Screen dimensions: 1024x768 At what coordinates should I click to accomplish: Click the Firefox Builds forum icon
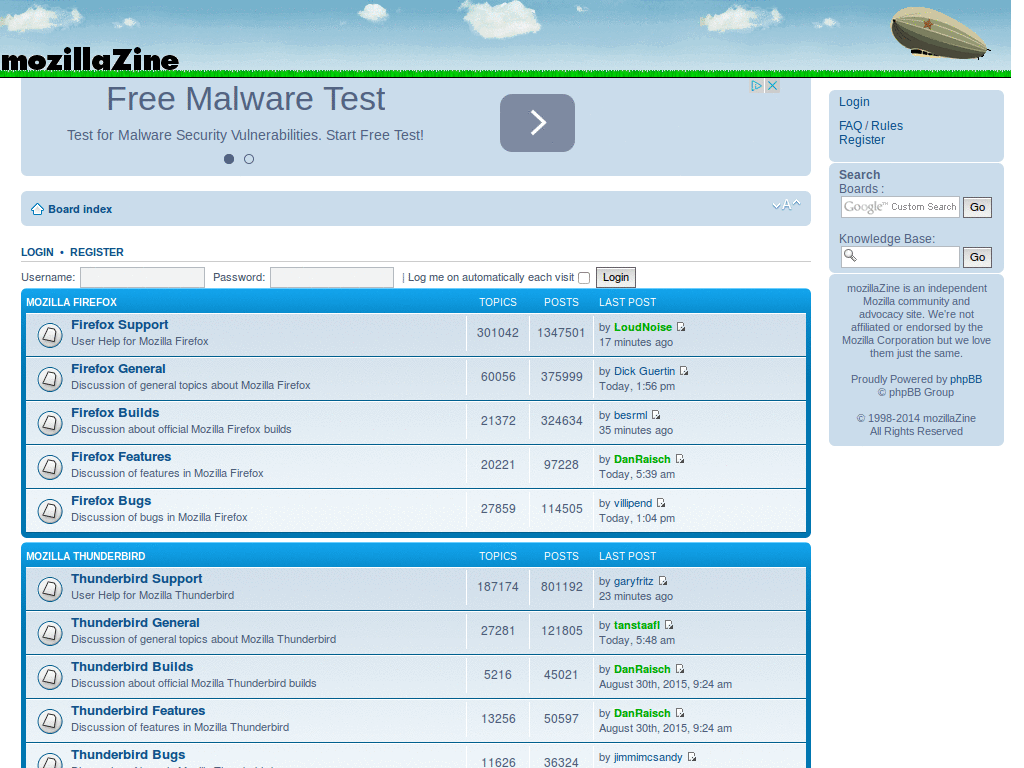point(50,423)
